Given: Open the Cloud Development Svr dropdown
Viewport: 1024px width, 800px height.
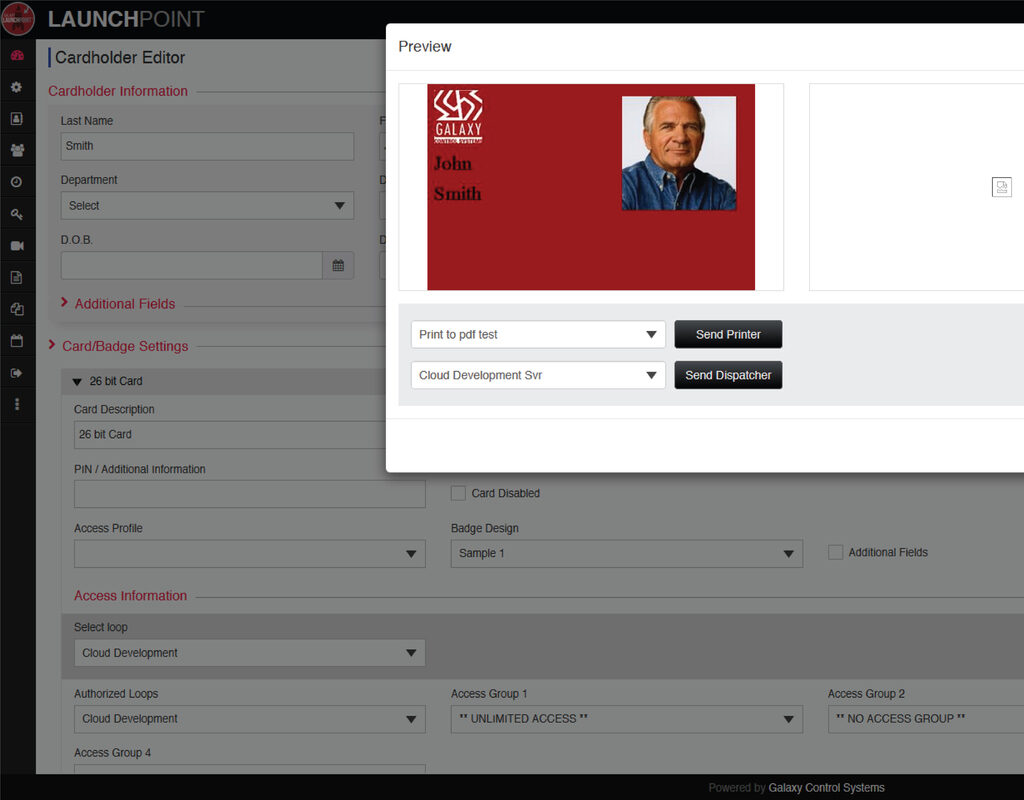Looking at the screenshot, I should pyautogui.click(x=538, y=376).
